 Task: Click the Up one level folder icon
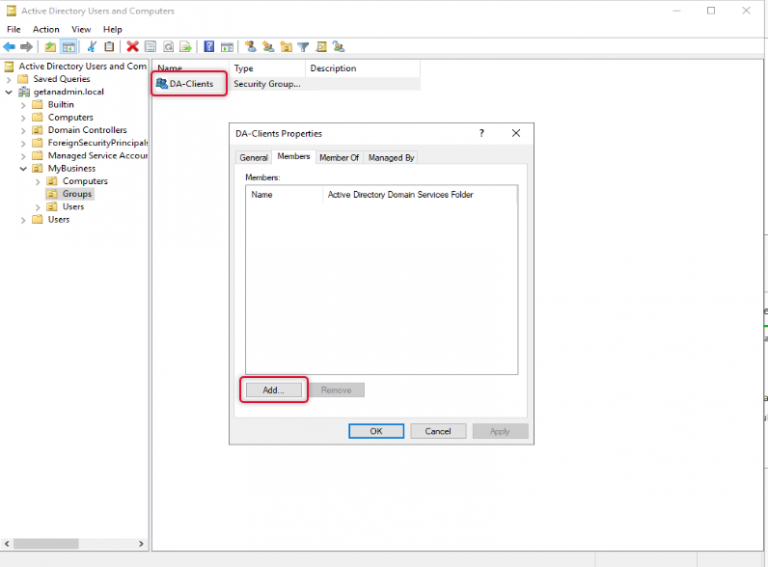point(50,47)
